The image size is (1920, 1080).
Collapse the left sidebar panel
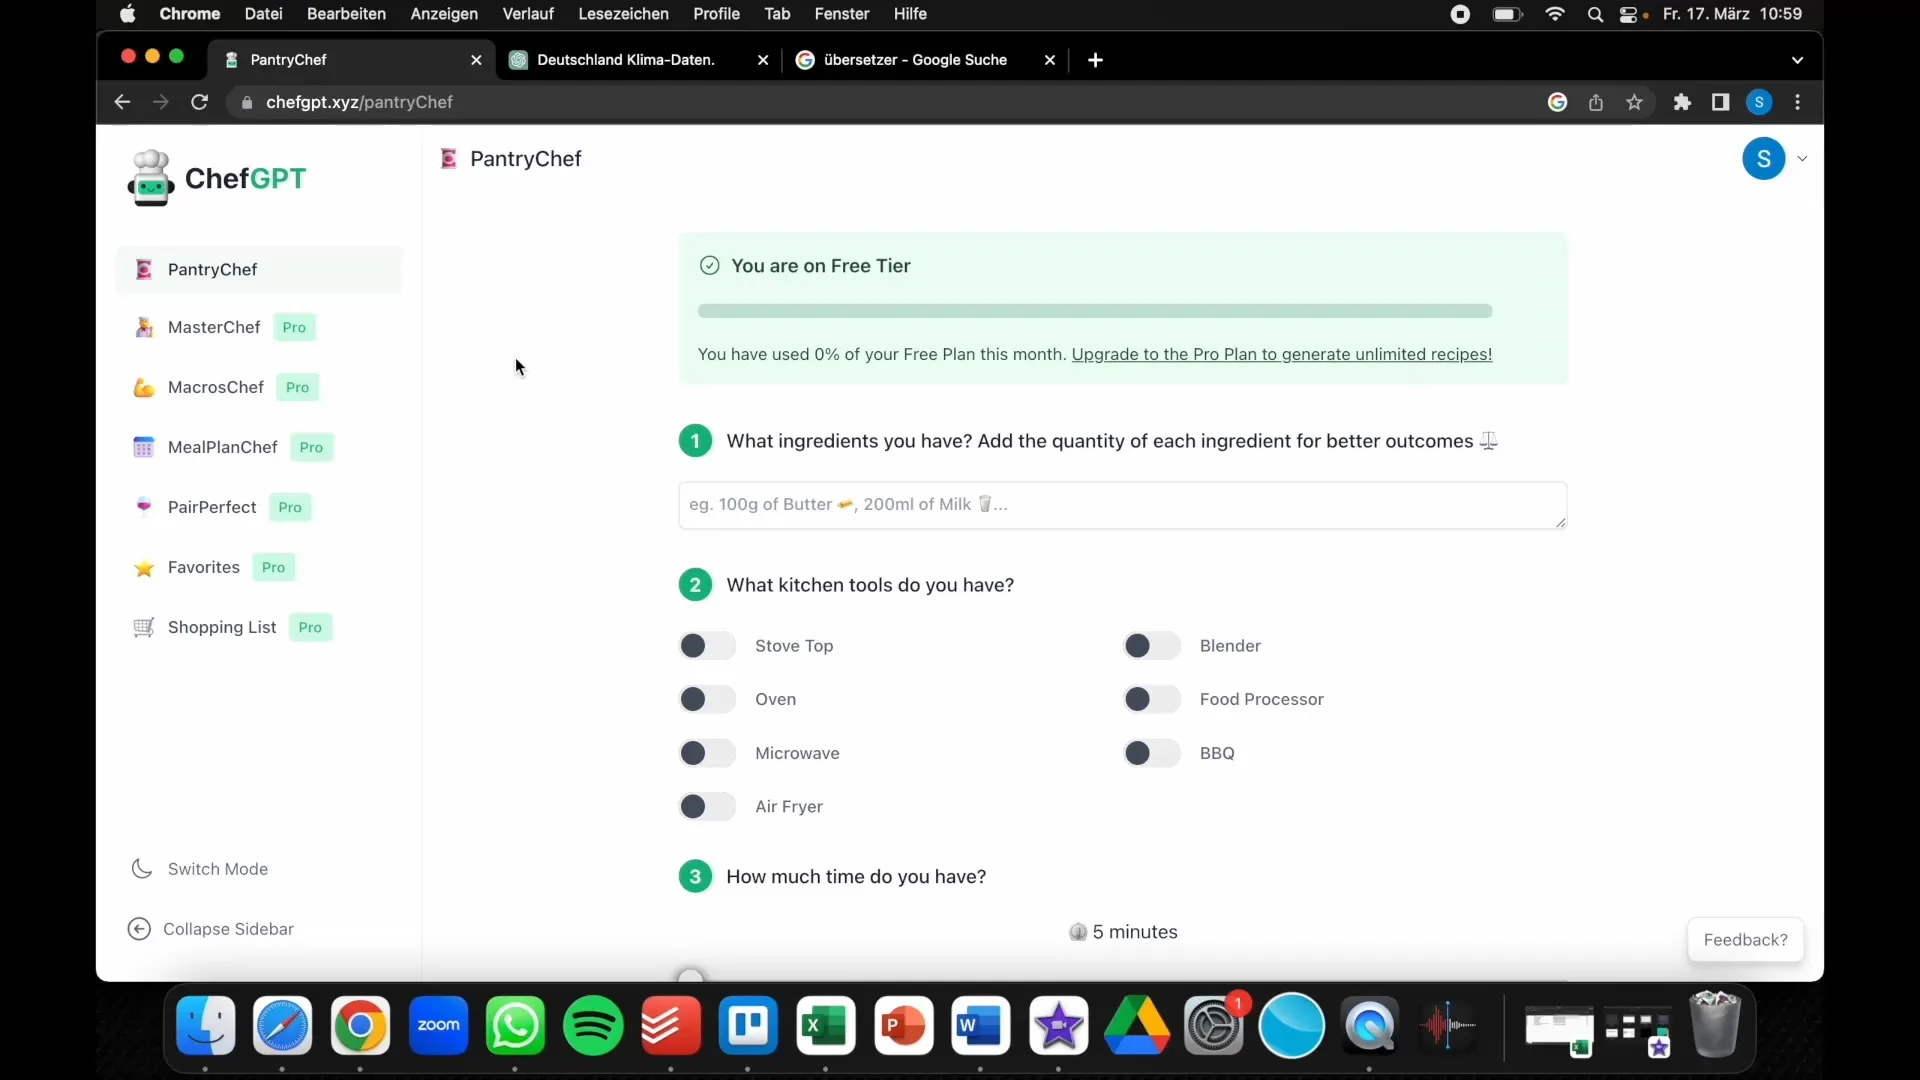[211, 928]
